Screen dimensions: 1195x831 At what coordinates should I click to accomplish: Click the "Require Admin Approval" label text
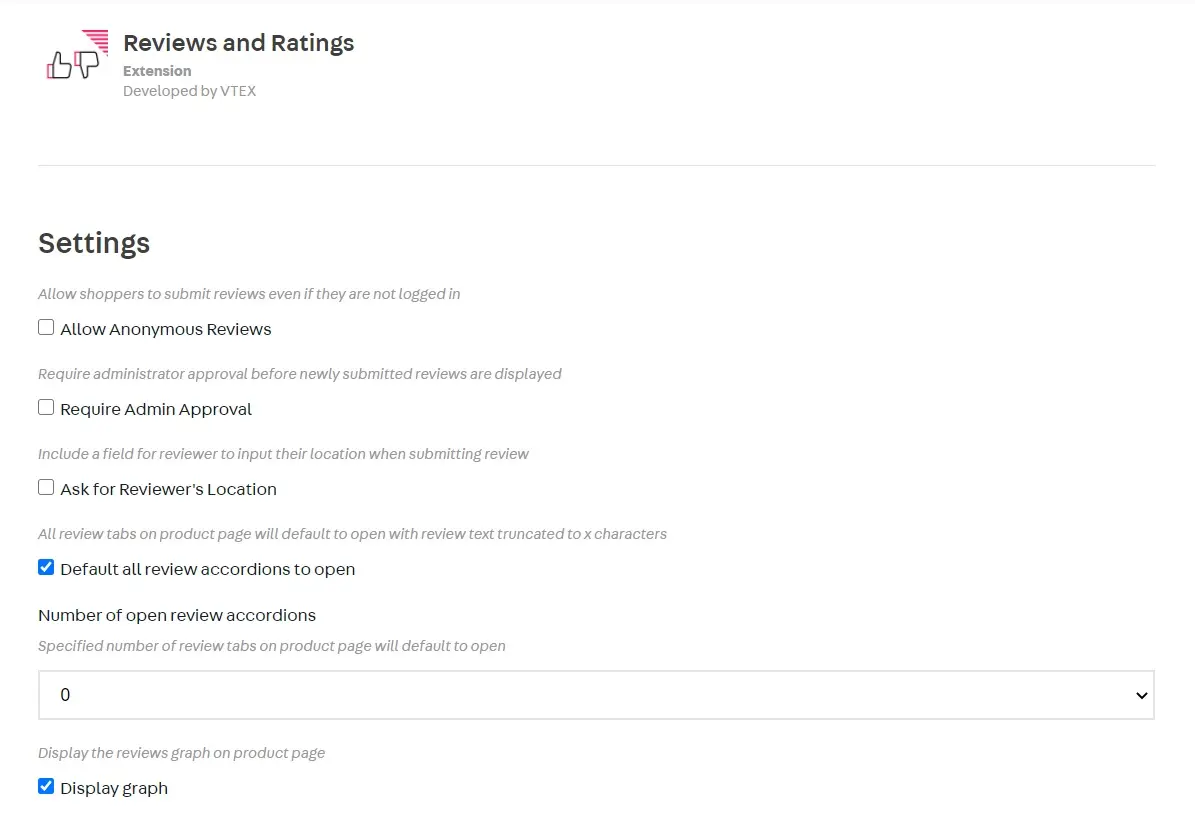tap(156, 409)
